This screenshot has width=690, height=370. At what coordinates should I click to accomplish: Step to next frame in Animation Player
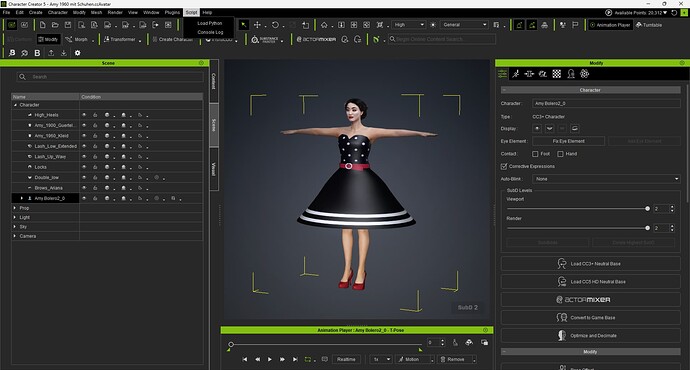tap(283, 359)
